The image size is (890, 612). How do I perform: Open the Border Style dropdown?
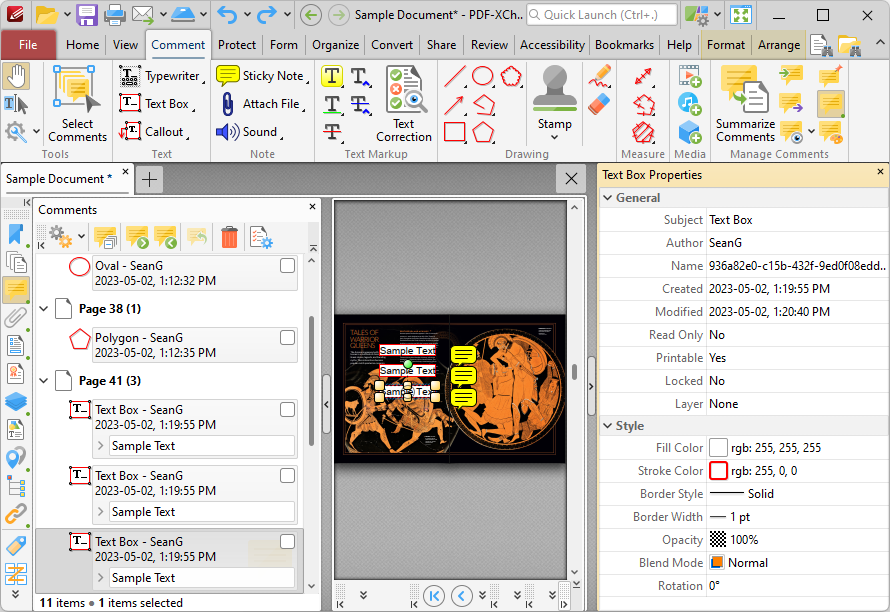(x=797, y=494)
